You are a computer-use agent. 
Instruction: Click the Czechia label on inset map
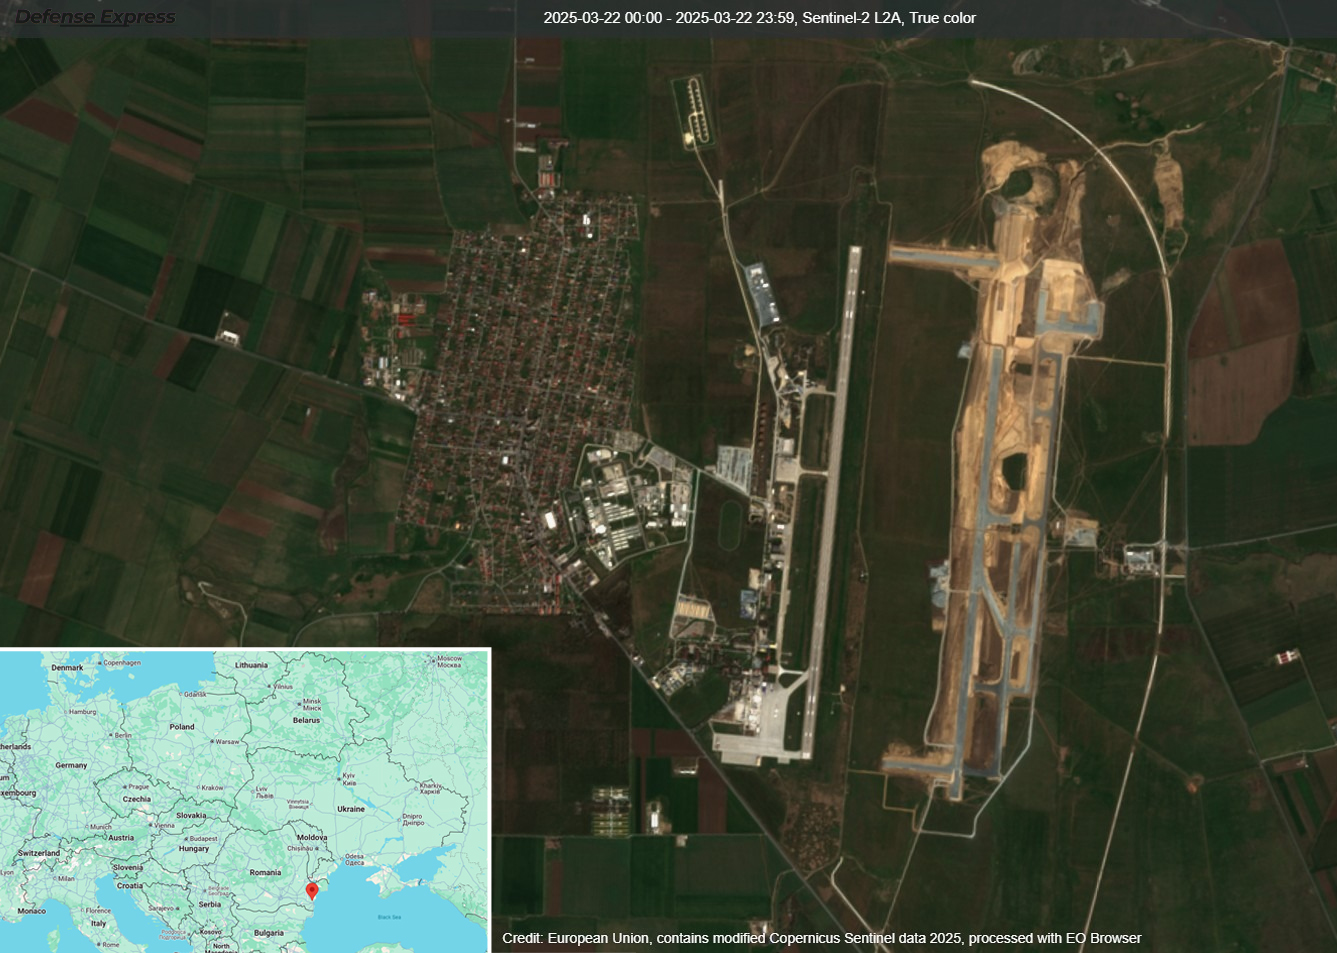[137, 799]
